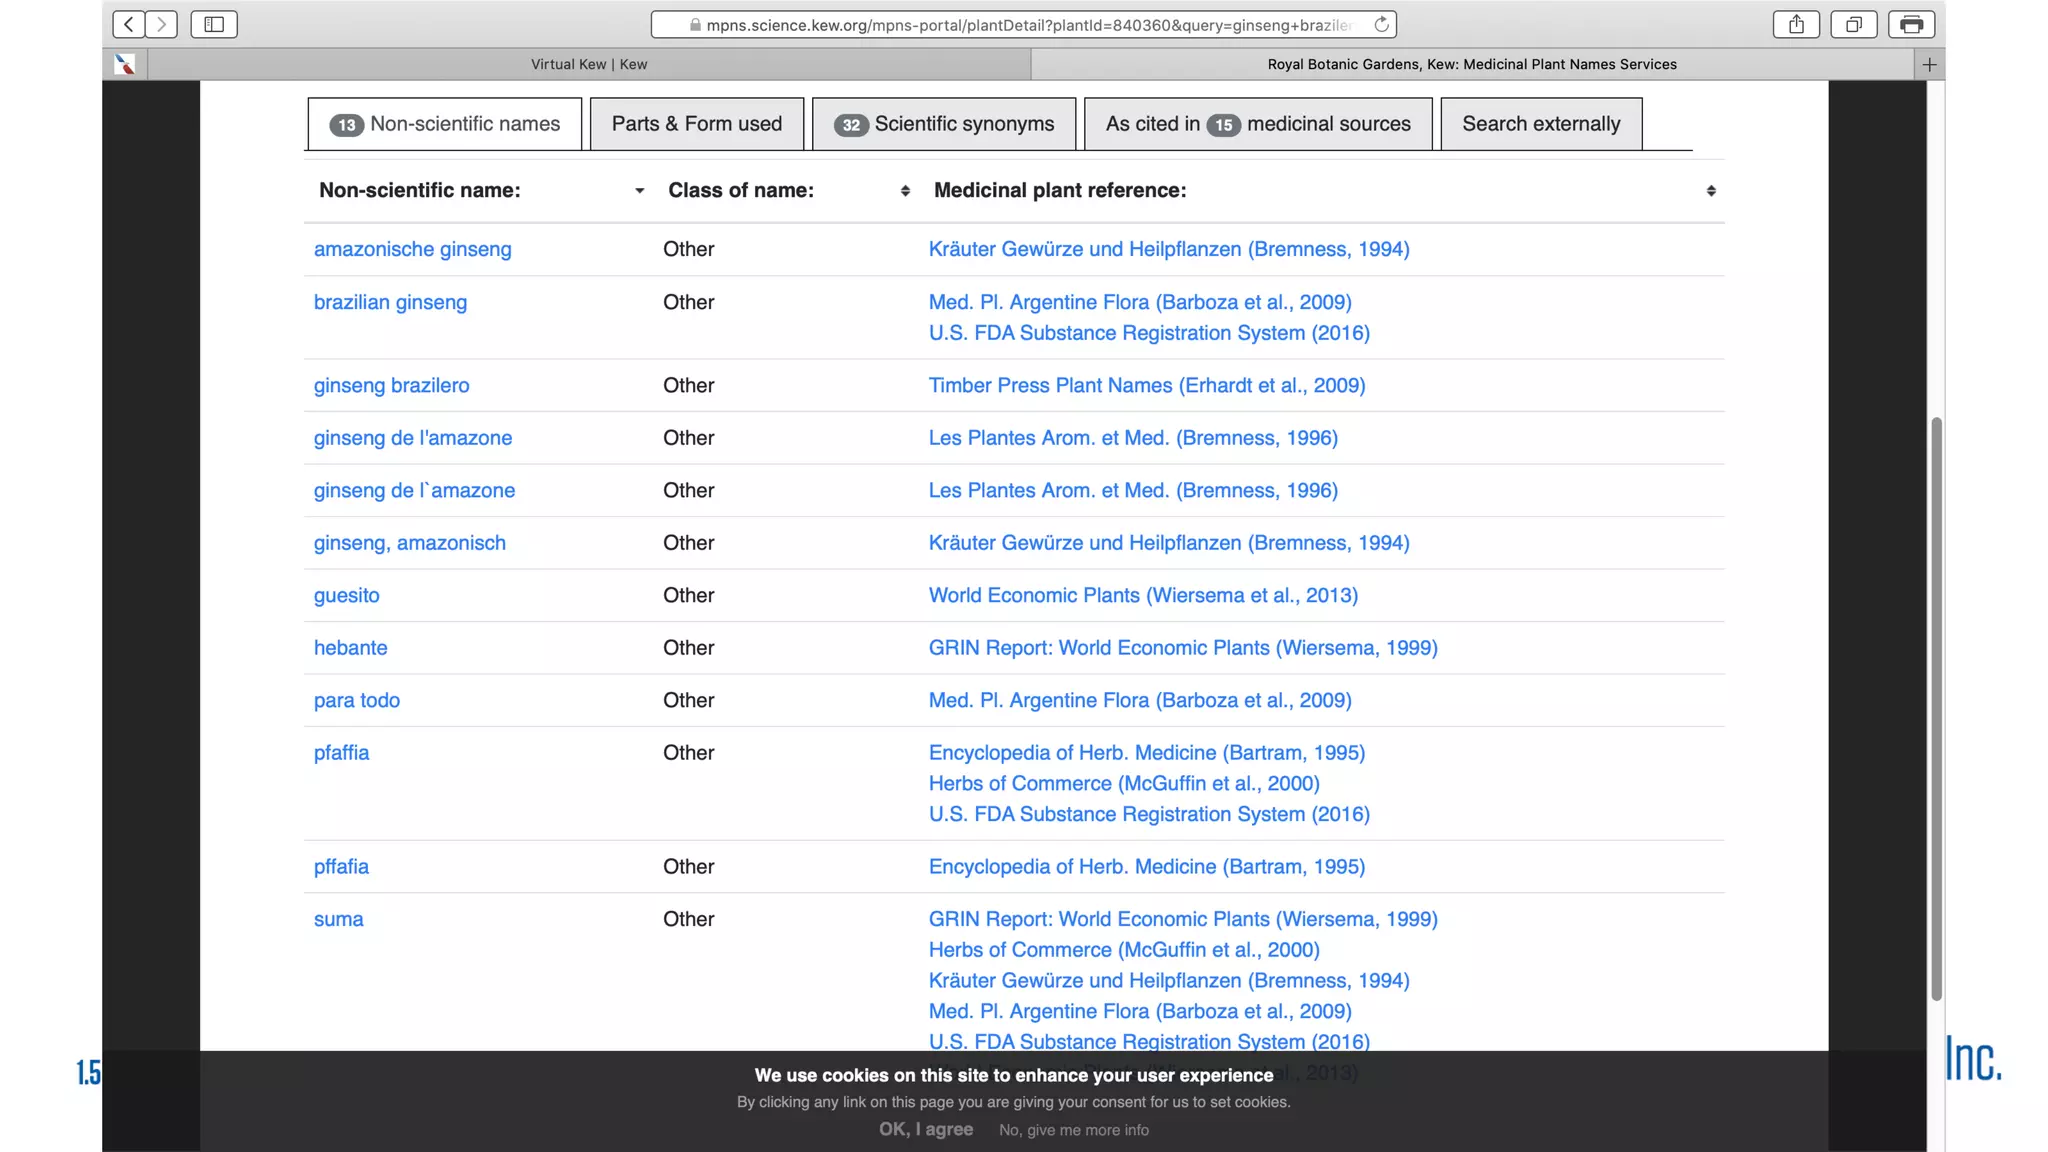Click the print icon in toolbar
Image resolution: width=2048 pixels, height=1152 pixels.
pyautogui.click(x=1911, y=24)
